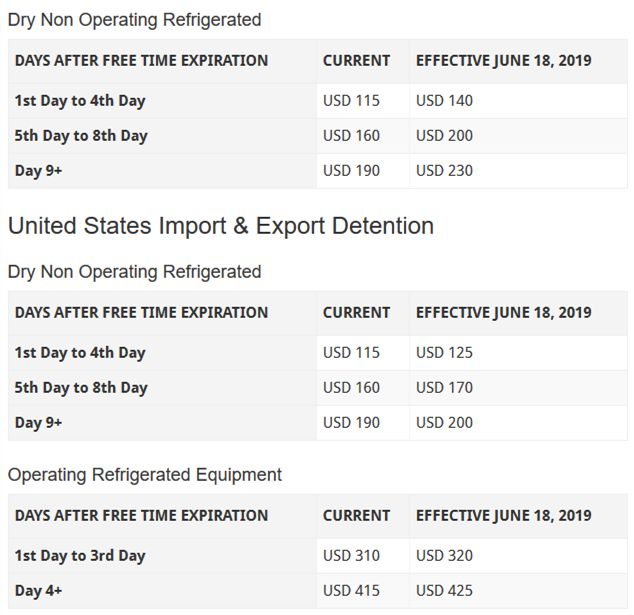Click the 'Operating Refrigerated Equipment' subheading
Image resolution: width=634 pixels, height=615 pixels.
point(145,475)
